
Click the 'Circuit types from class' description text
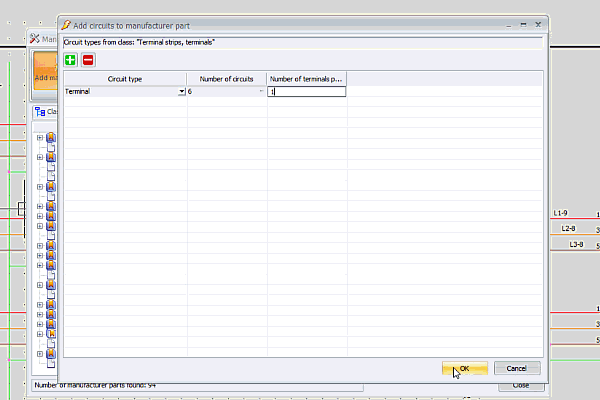pos(139,42)
